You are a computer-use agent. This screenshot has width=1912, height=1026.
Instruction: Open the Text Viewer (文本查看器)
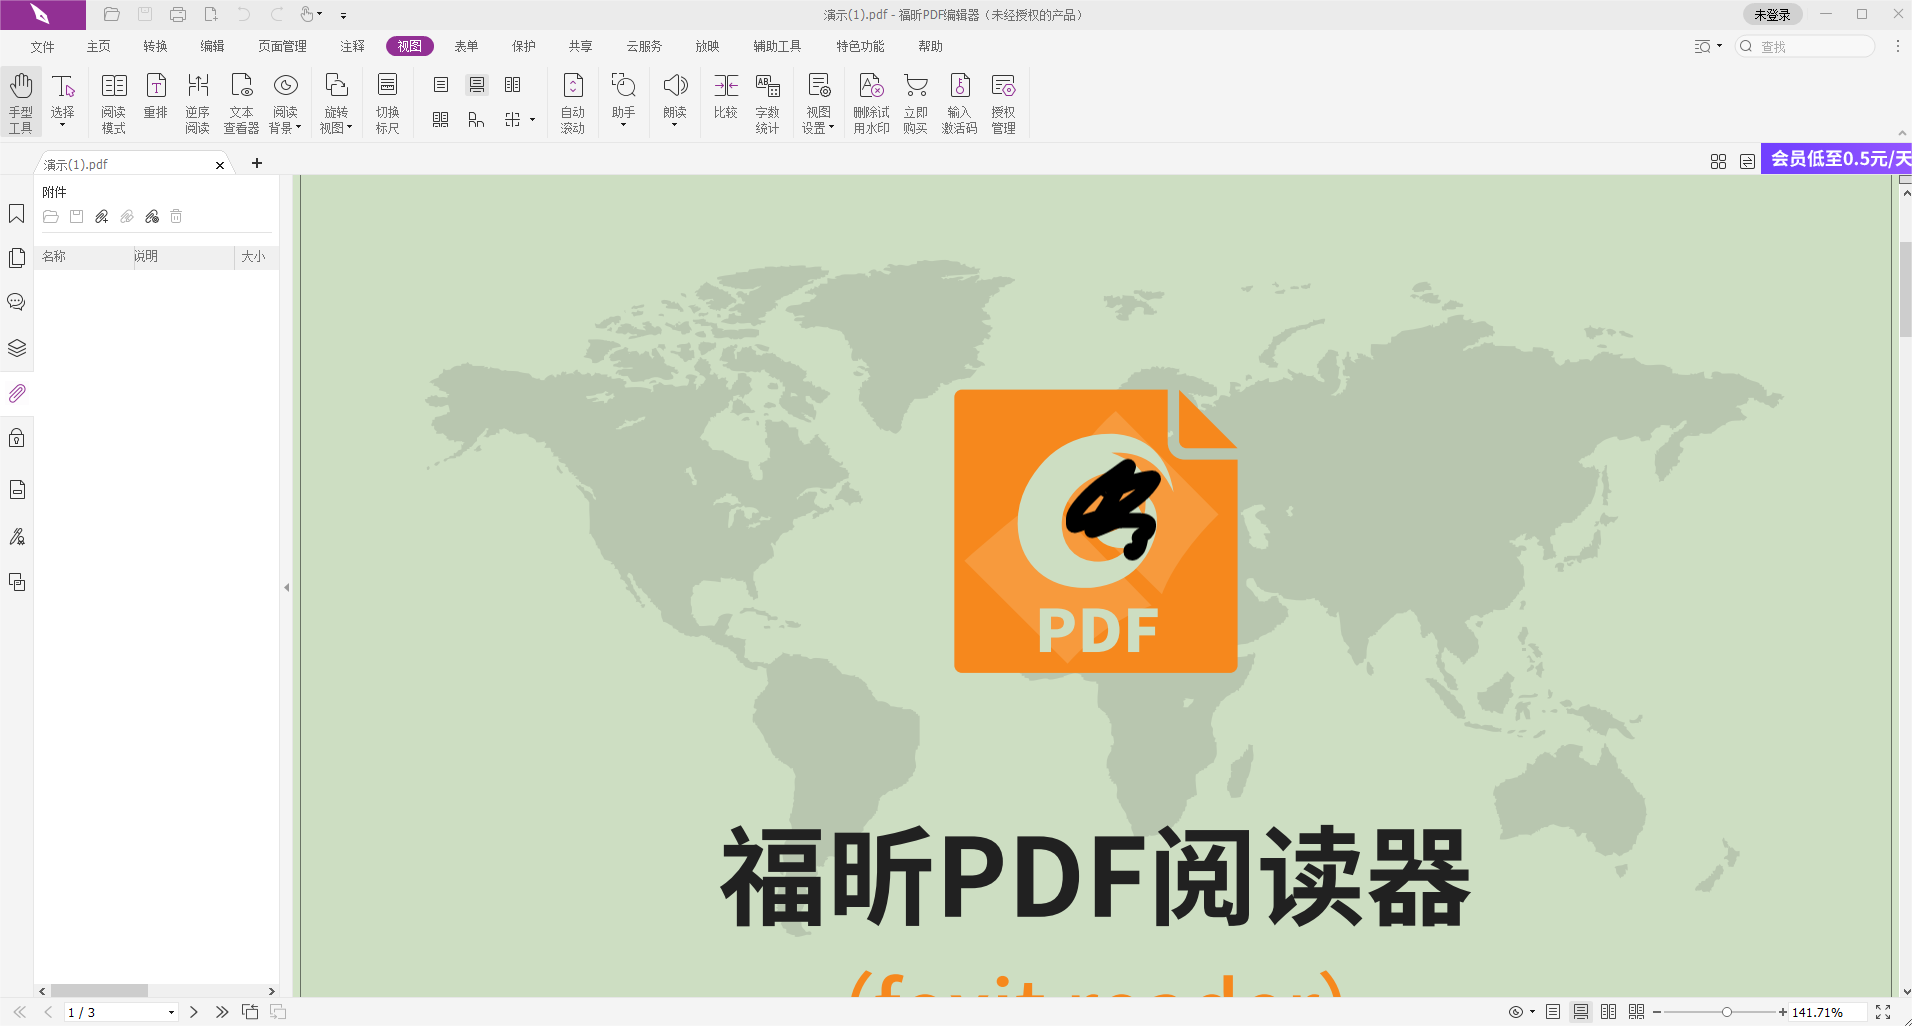coord(240,100)
